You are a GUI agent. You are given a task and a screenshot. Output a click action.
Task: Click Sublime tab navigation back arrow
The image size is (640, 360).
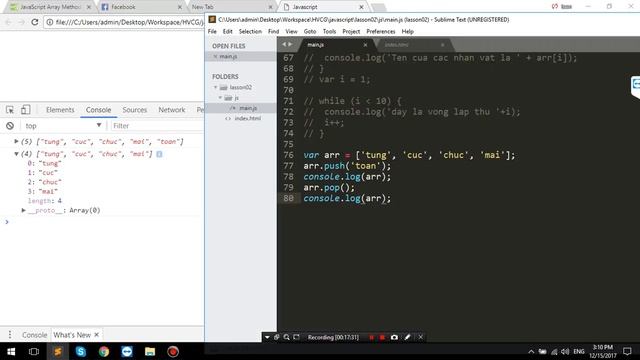tap(284, 44)
